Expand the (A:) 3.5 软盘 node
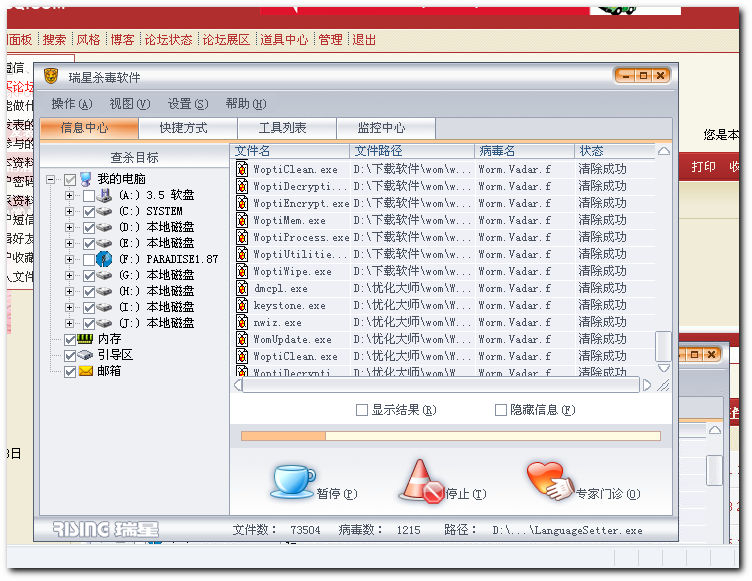This screenshot has width=752, height=581. click(70, 195)
